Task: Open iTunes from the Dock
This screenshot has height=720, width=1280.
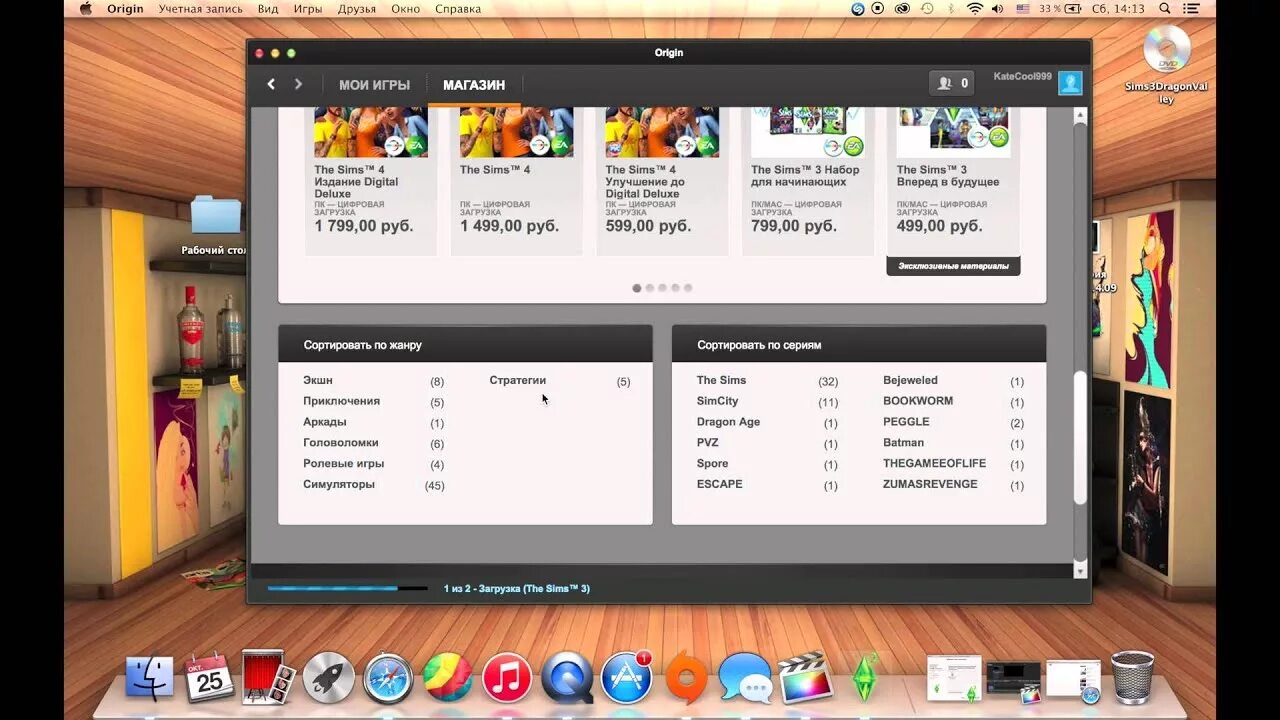Action: click(x=507, y=679)
